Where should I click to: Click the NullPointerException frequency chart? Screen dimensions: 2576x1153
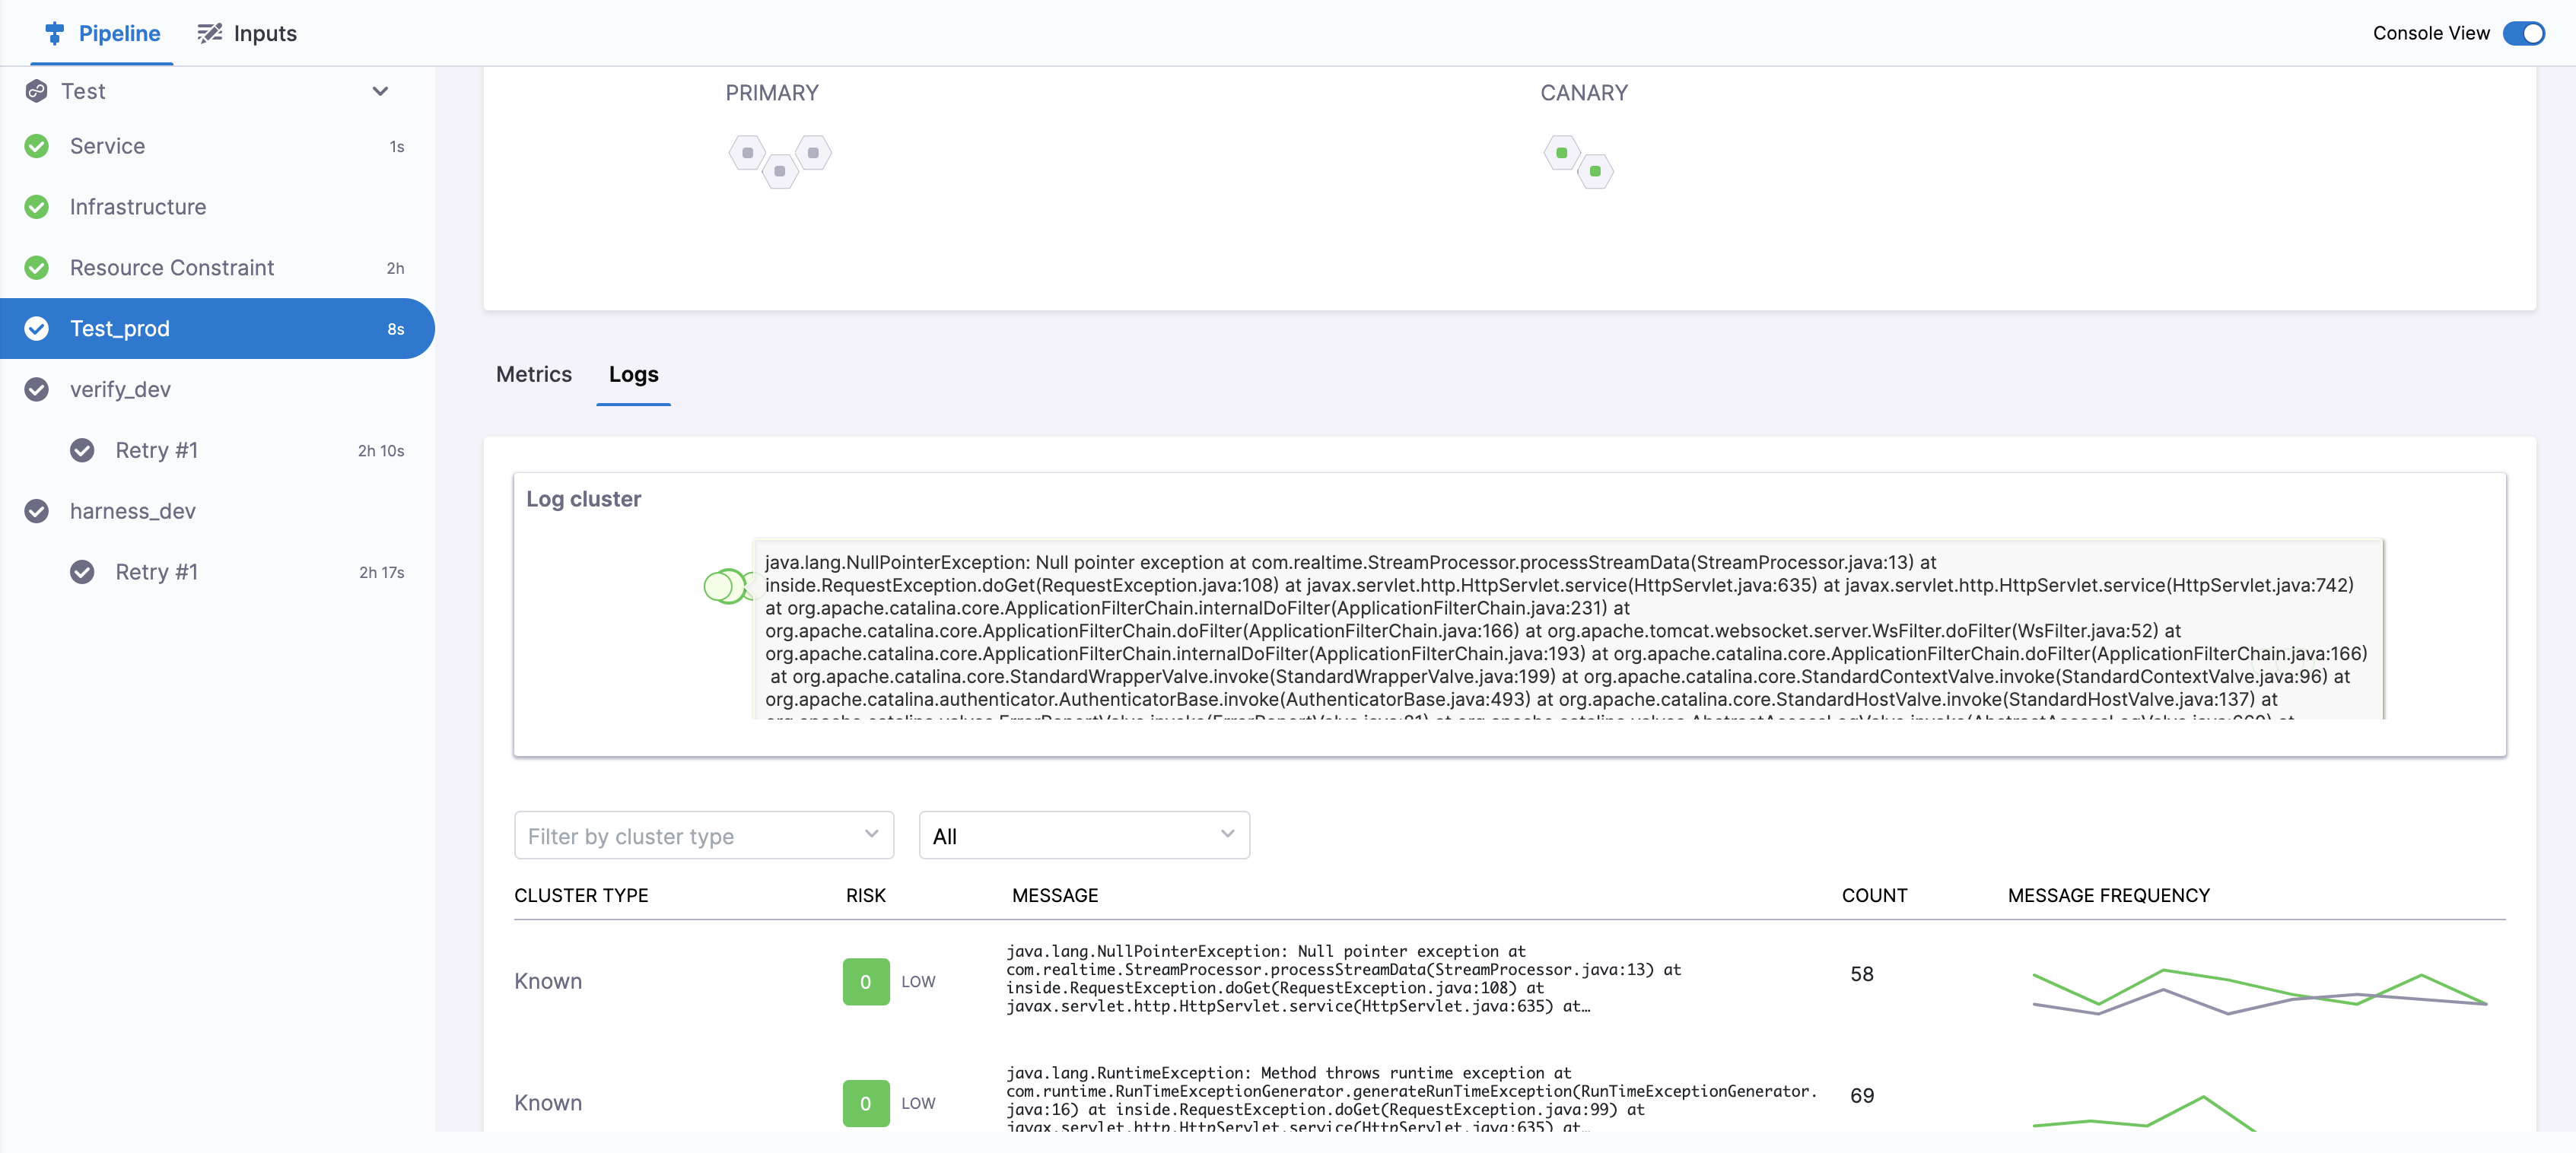2260,991
